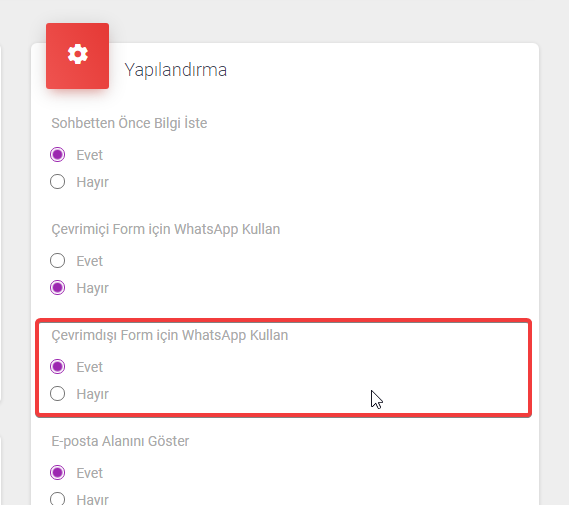Click the Hayır text label under Çevrimdışı Form

(93, 394)
